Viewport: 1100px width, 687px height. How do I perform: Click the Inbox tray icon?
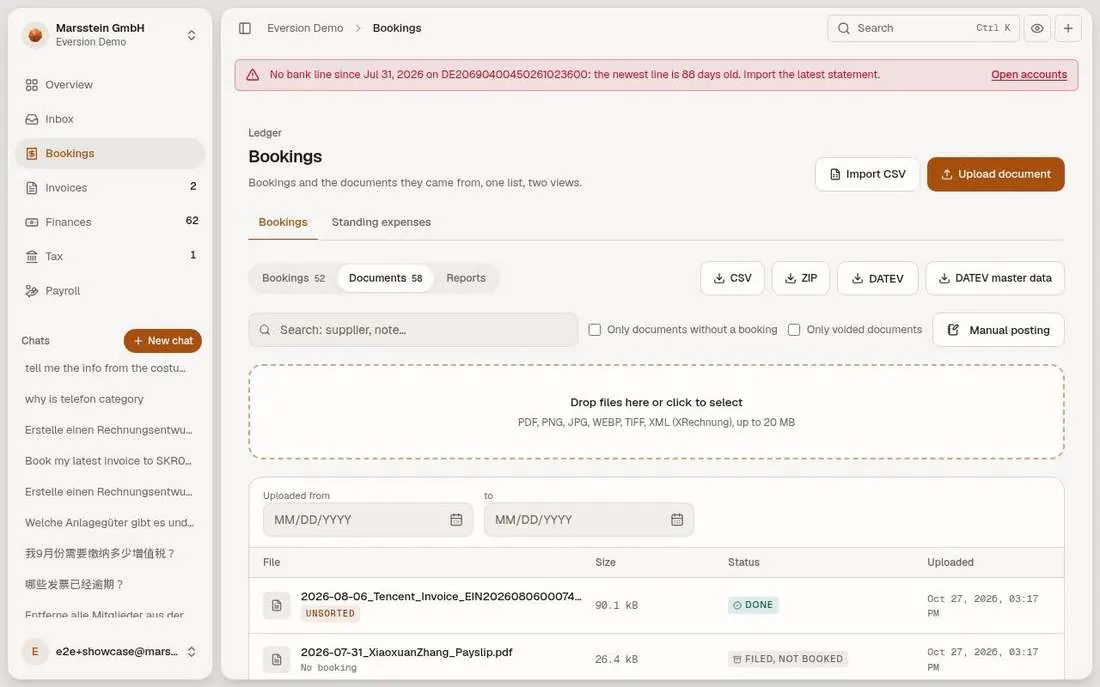click(32, 119)
